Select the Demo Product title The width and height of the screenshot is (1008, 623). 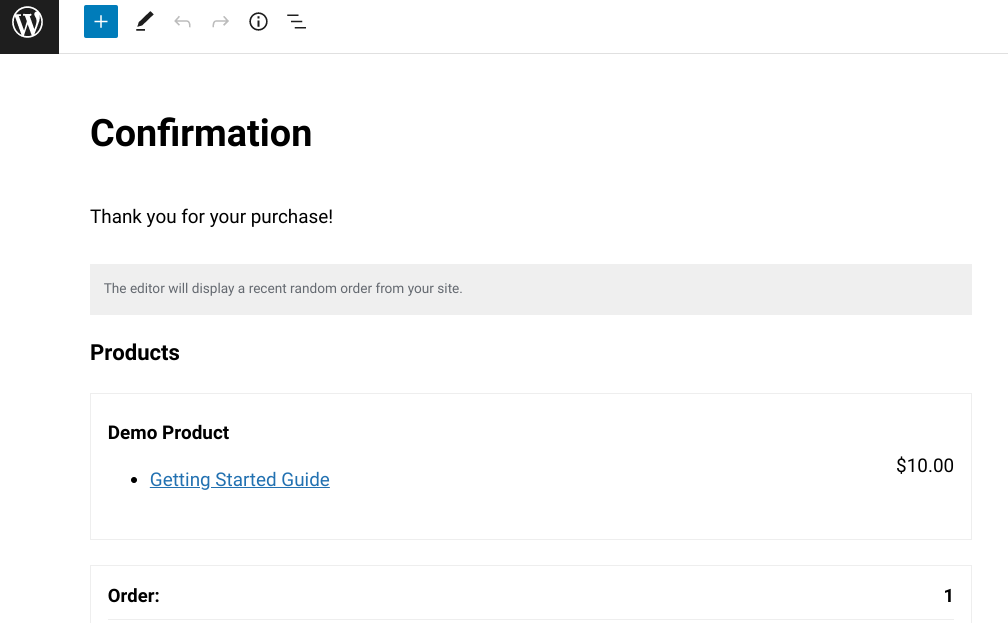[168, 432]
